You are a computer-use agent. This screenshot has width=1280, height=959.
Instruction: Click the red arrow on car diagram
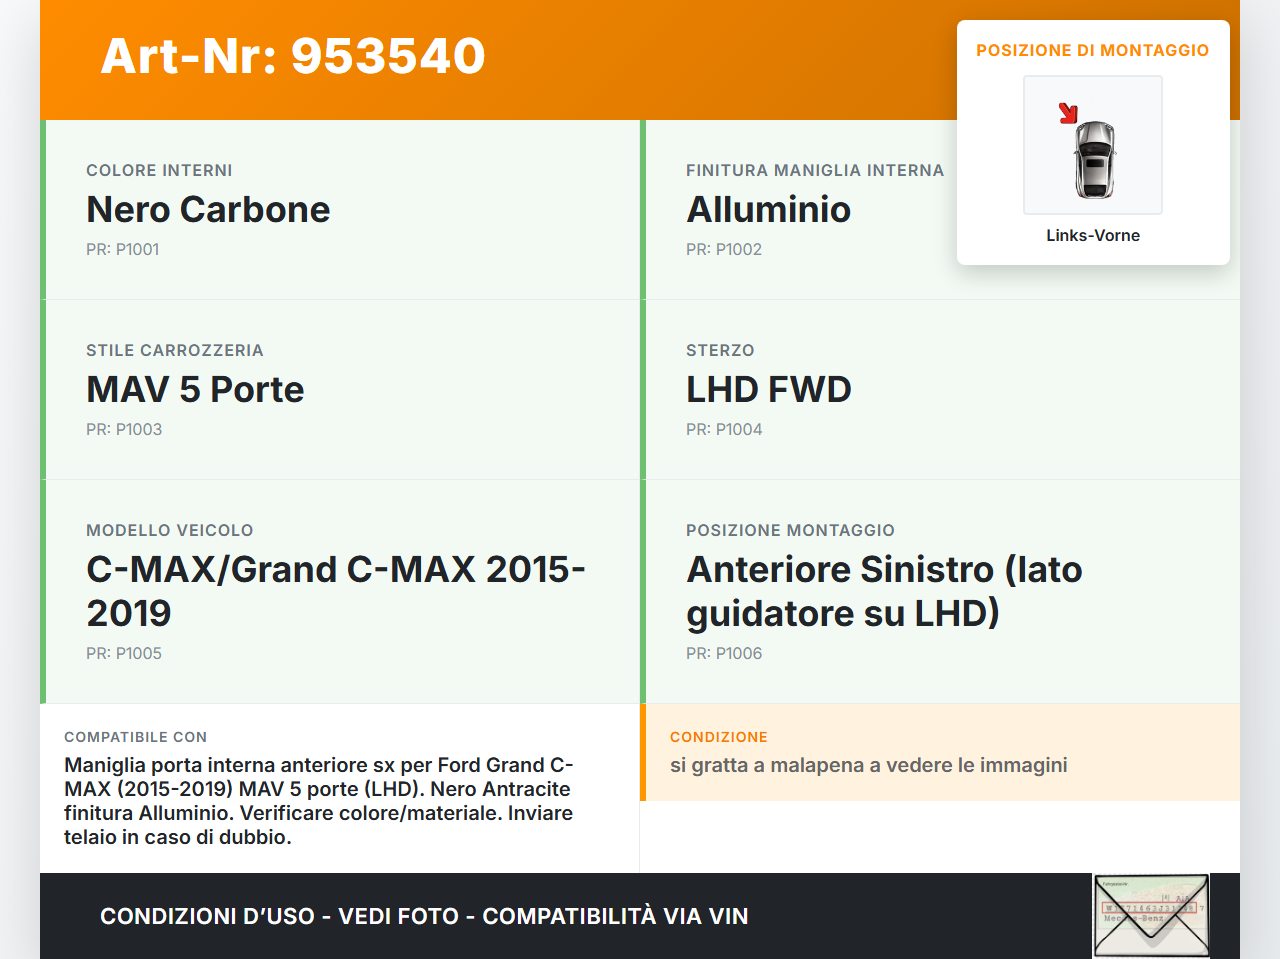point(1068,113)
